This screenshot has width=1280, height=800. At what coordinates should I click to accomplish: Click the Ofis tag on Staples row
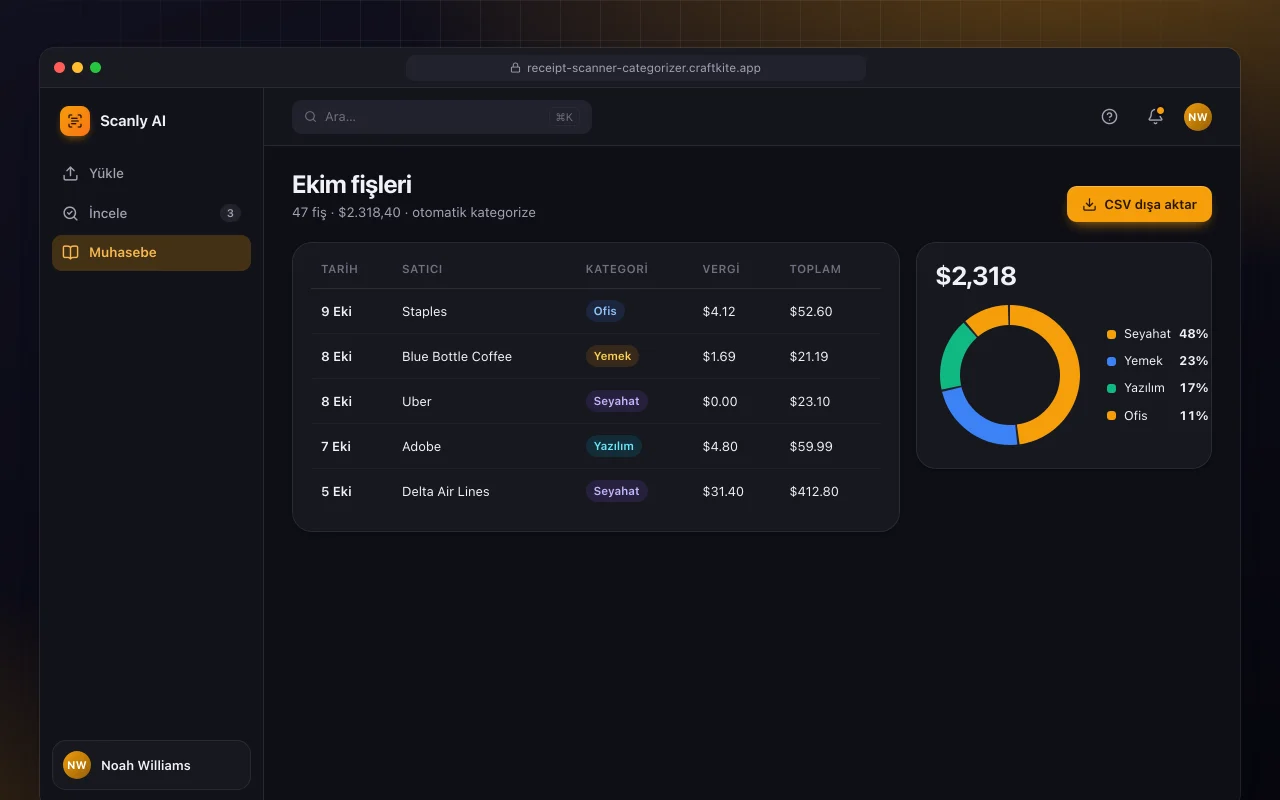point(605,311)
